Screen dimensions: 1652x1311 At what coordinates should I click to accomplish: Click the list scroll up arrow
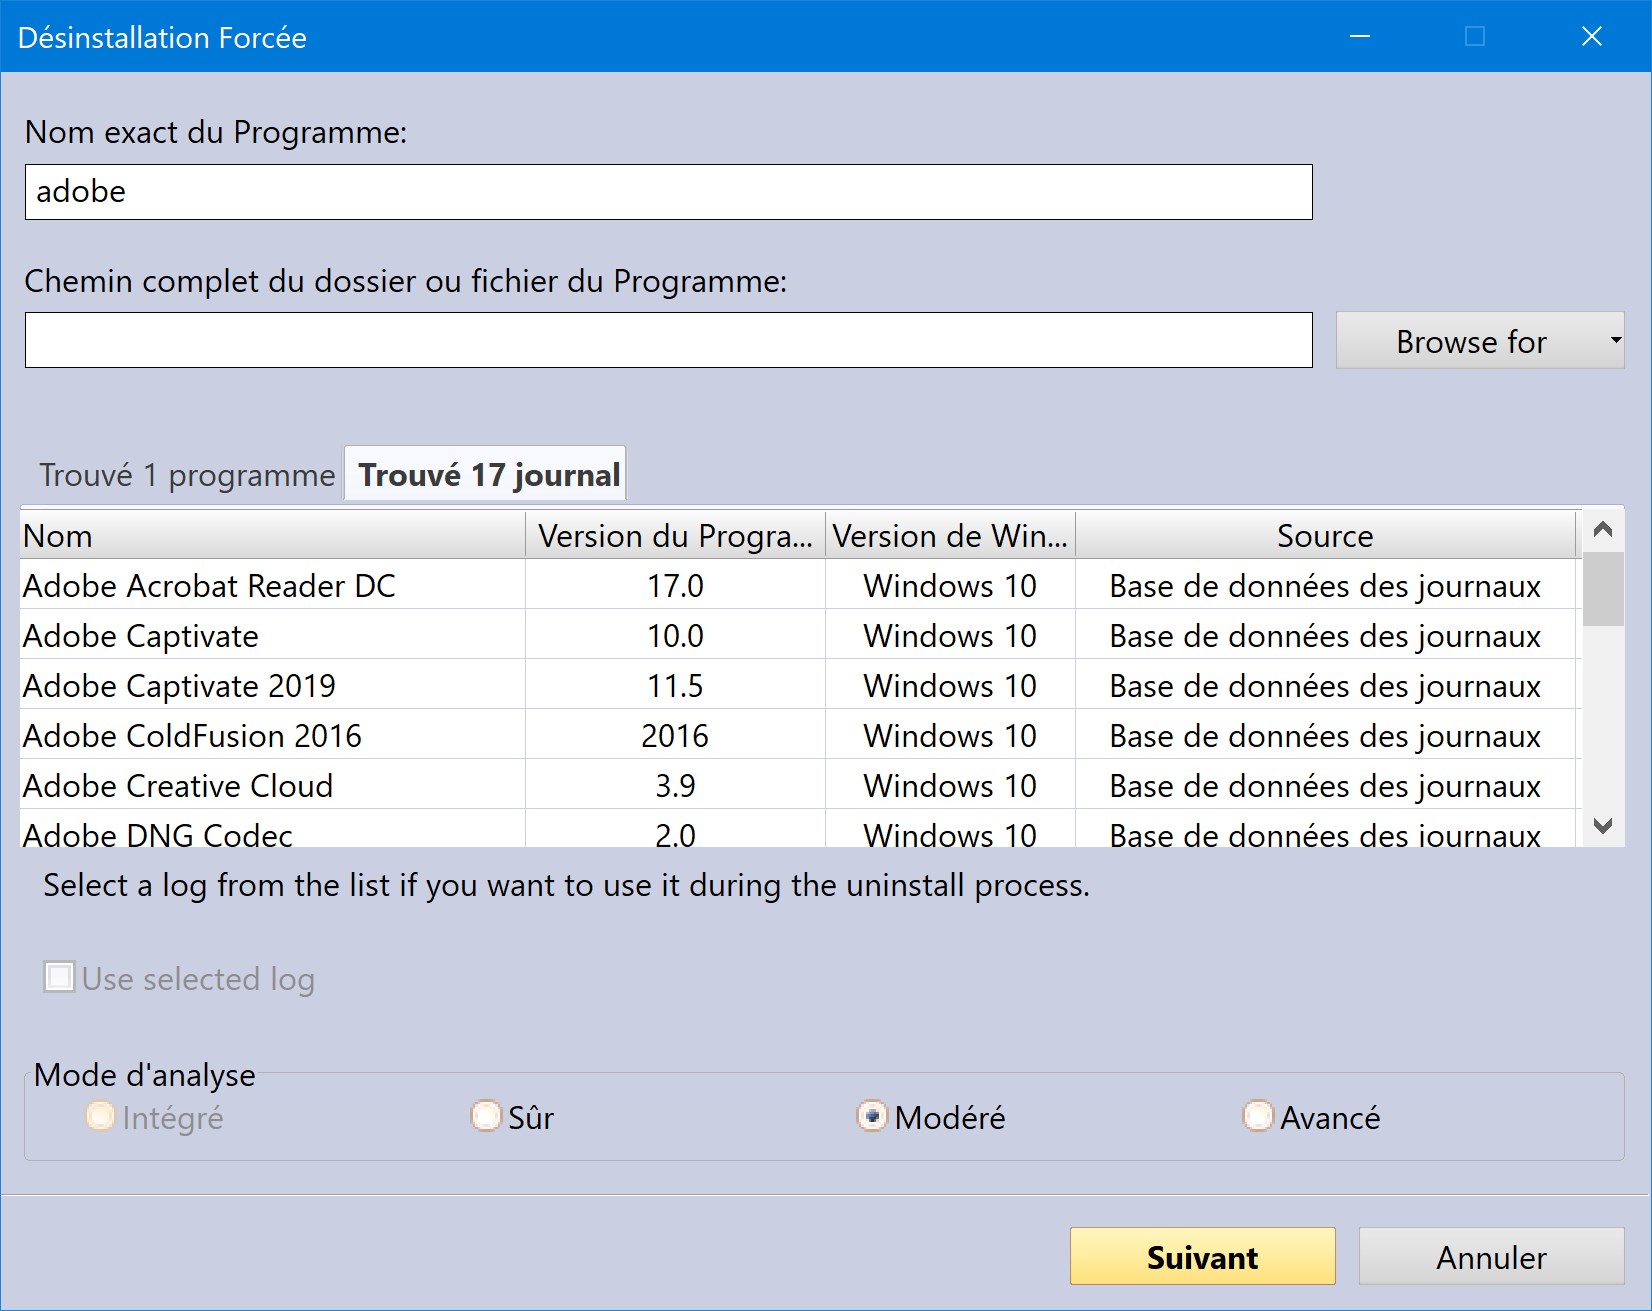[x=1603, y=529]
